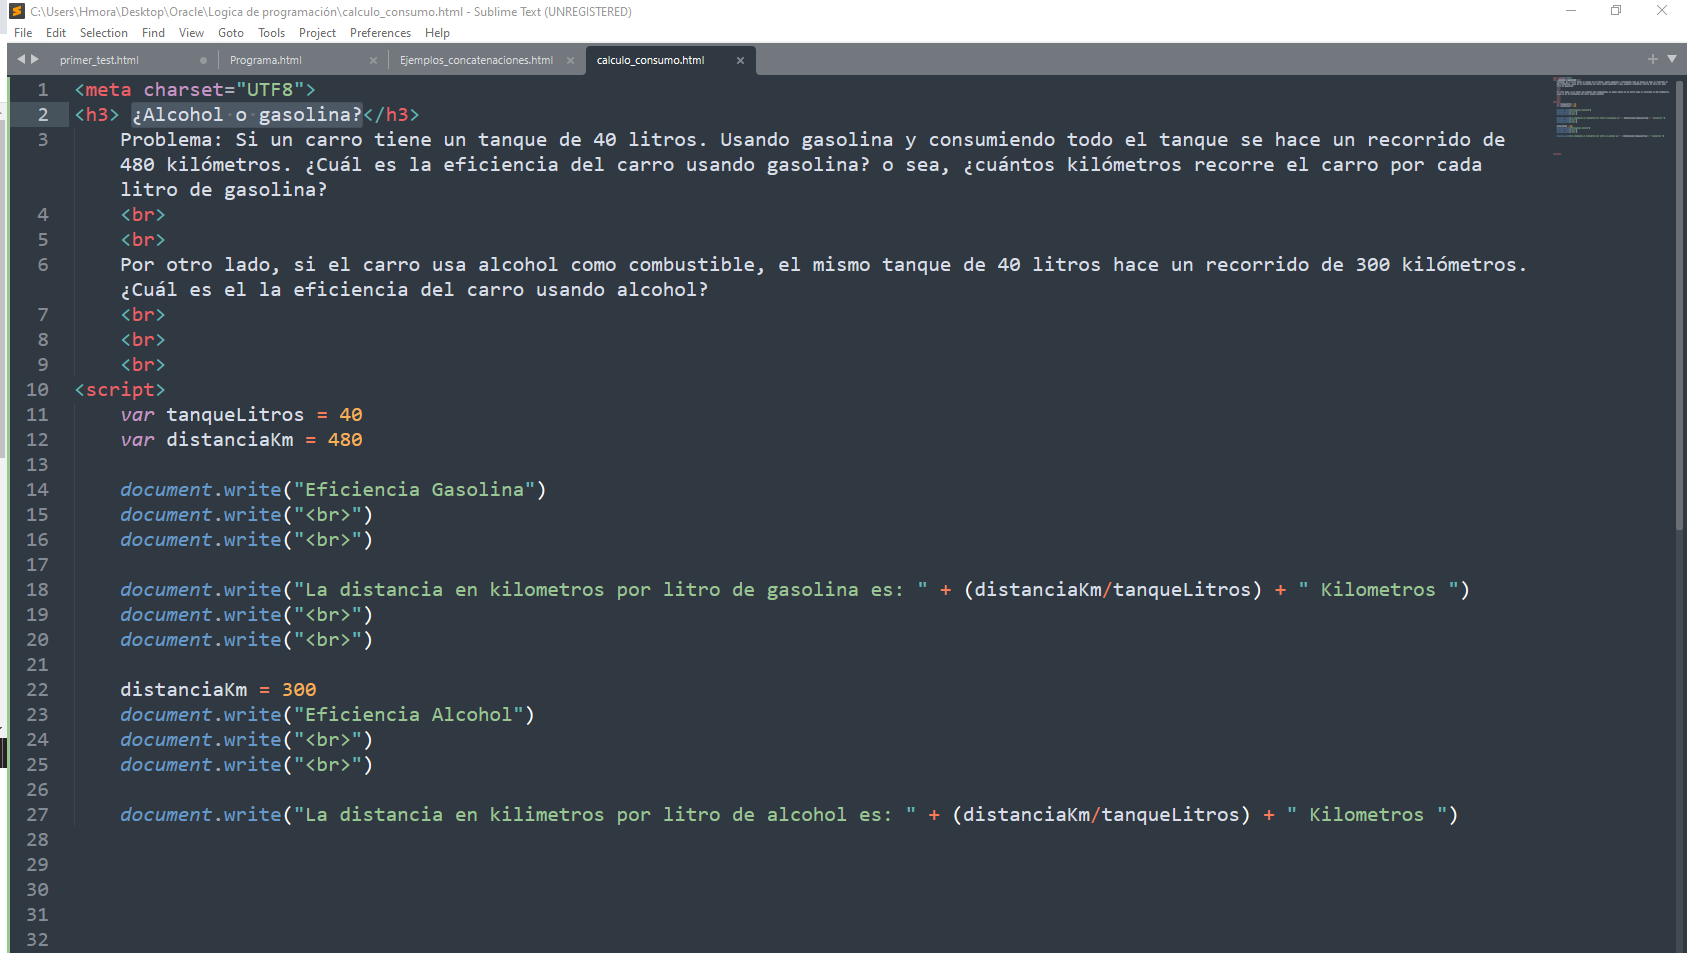Add a new tab with plus icon
This screenshot has width=1687, height=953.
pos(1653,59)
